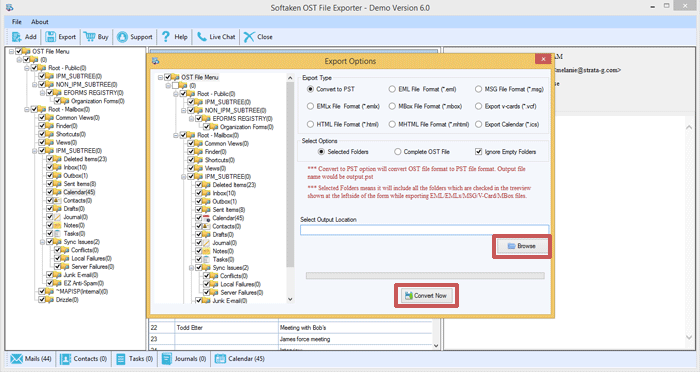Screen dimensions: 700x372
Task: Click the Export Options dialog title icon
Action: coord(155,61)
